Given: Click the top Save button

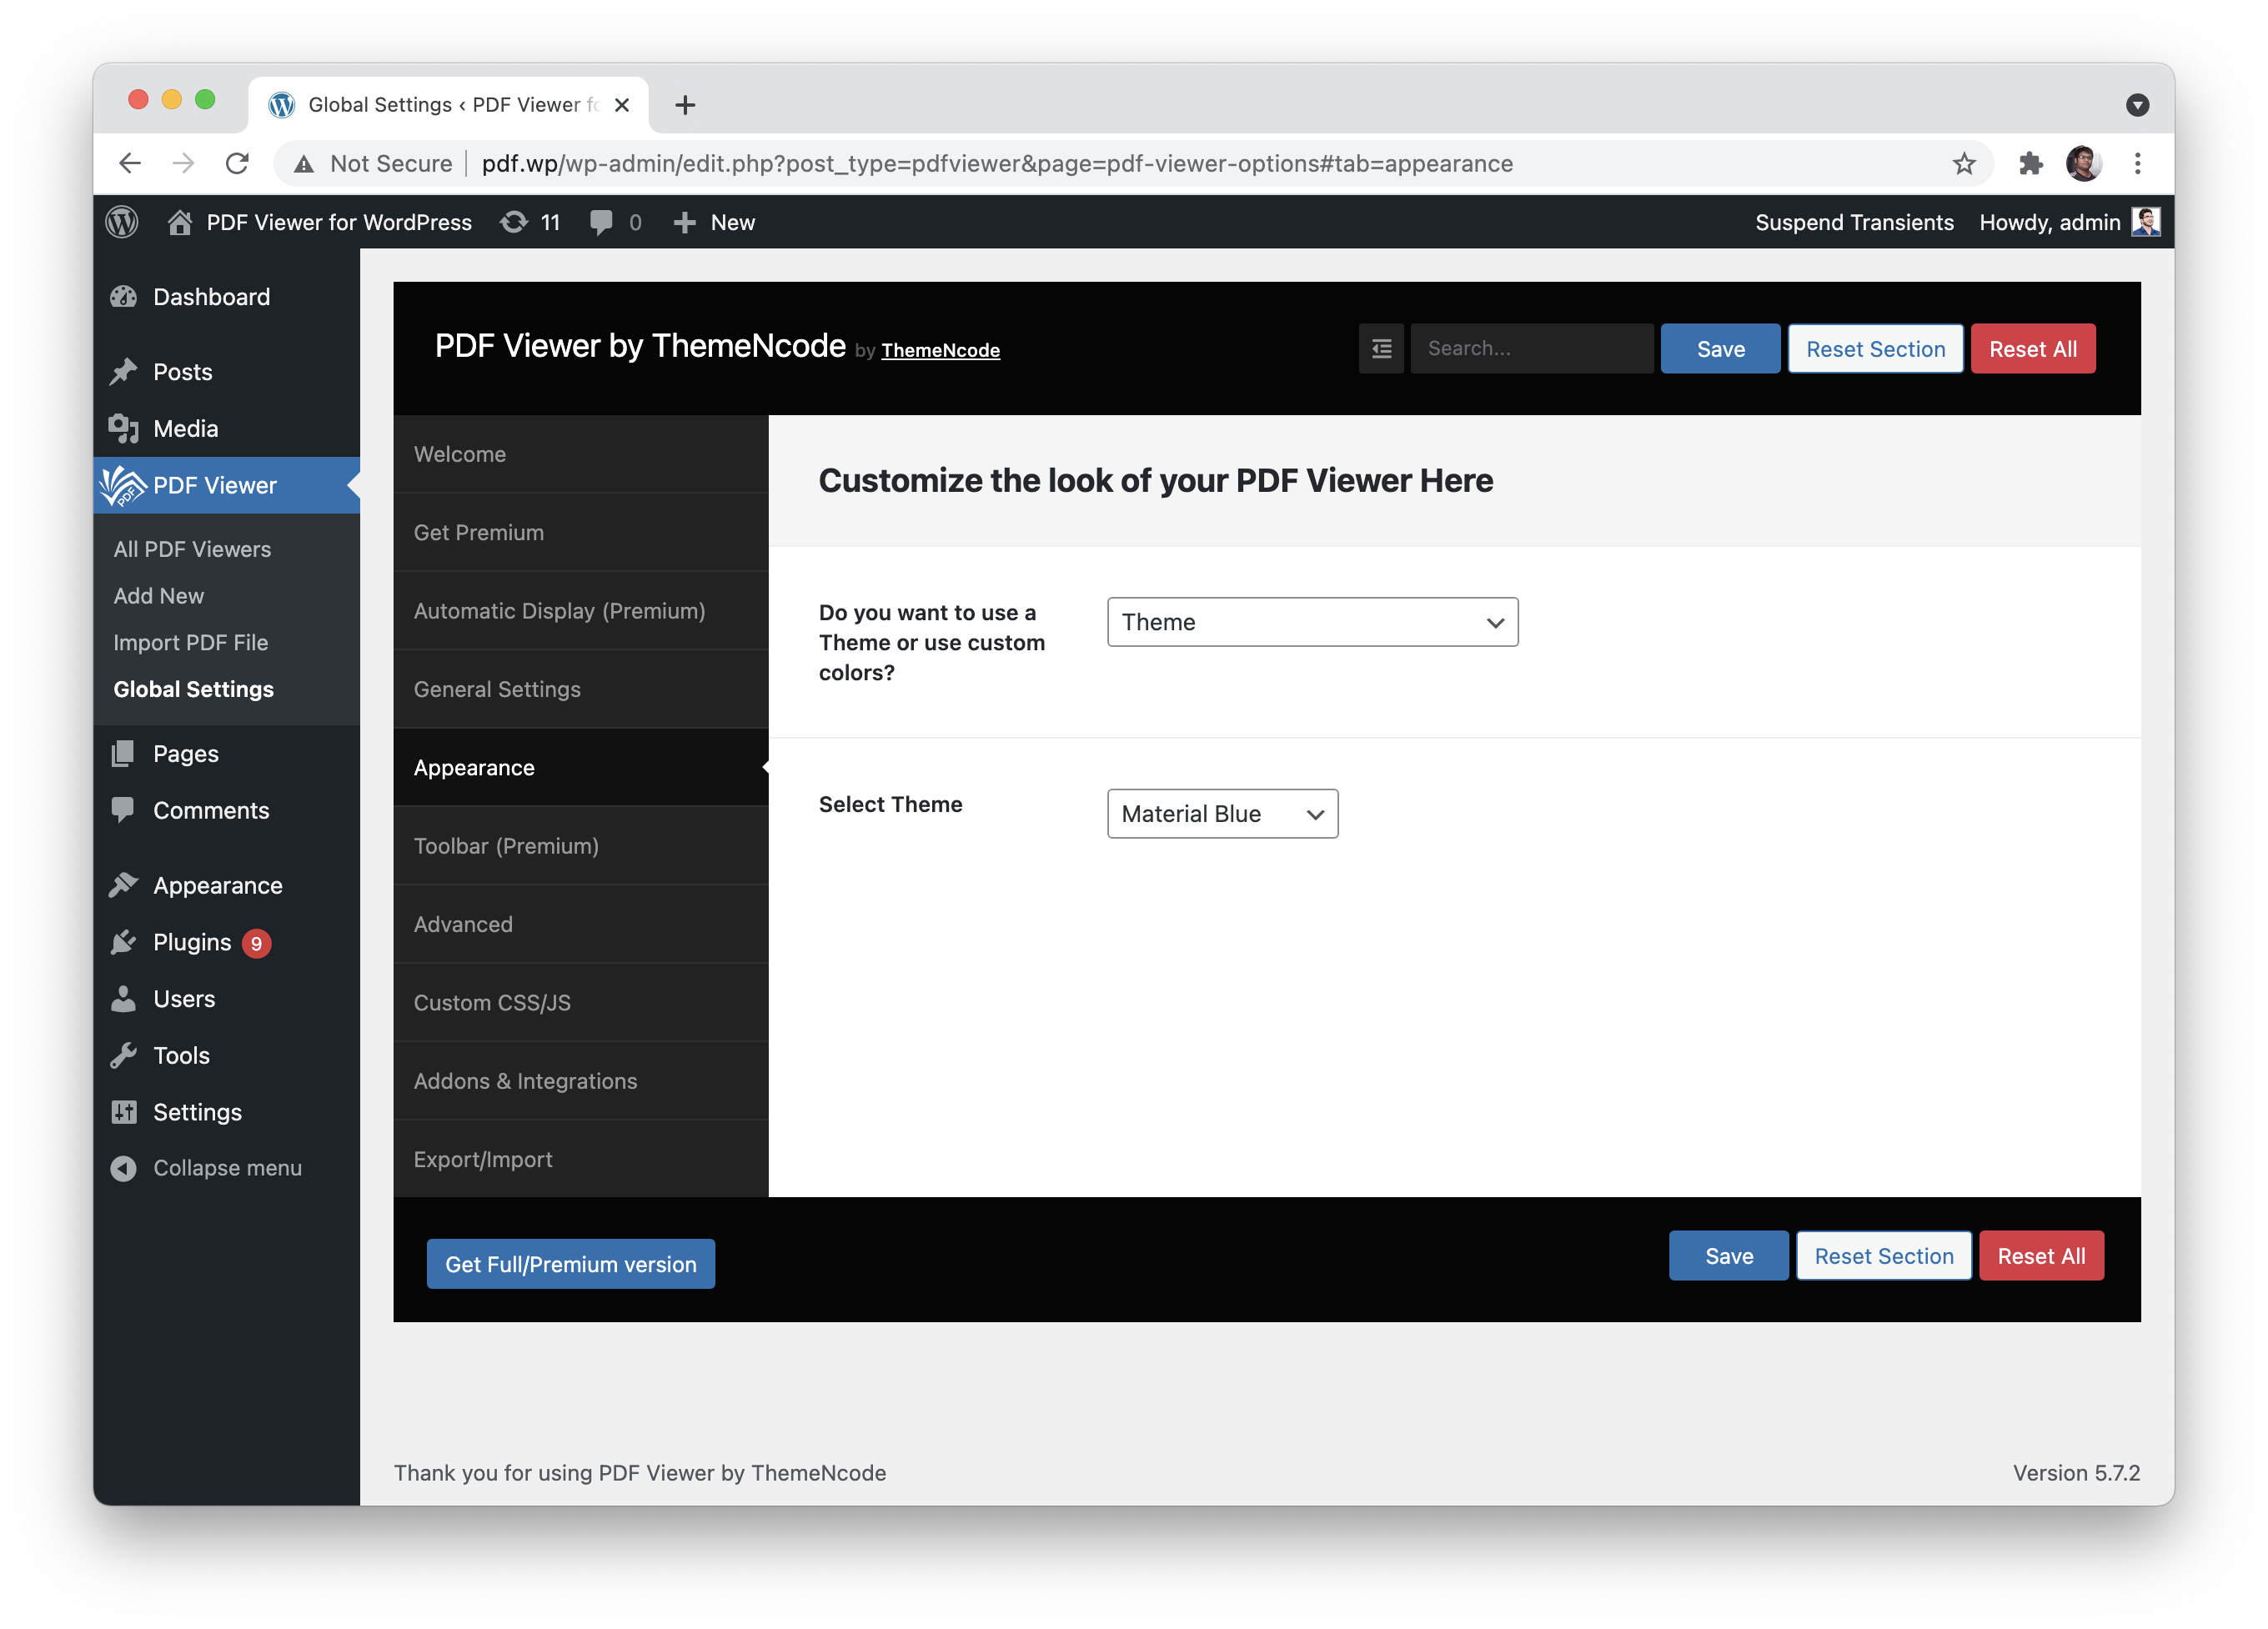Looking at the screenshot, I should [1720, 349].
